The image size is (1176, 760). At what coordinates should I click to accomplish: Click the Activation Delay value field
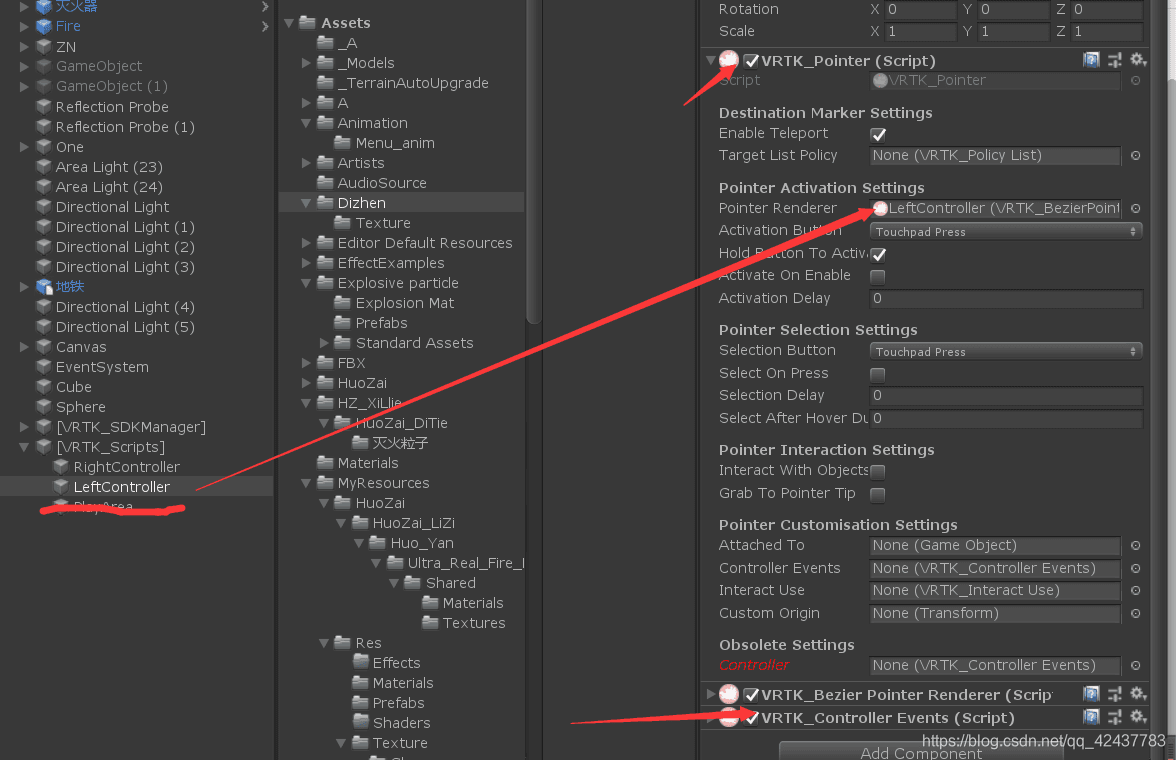point(1006,299)
